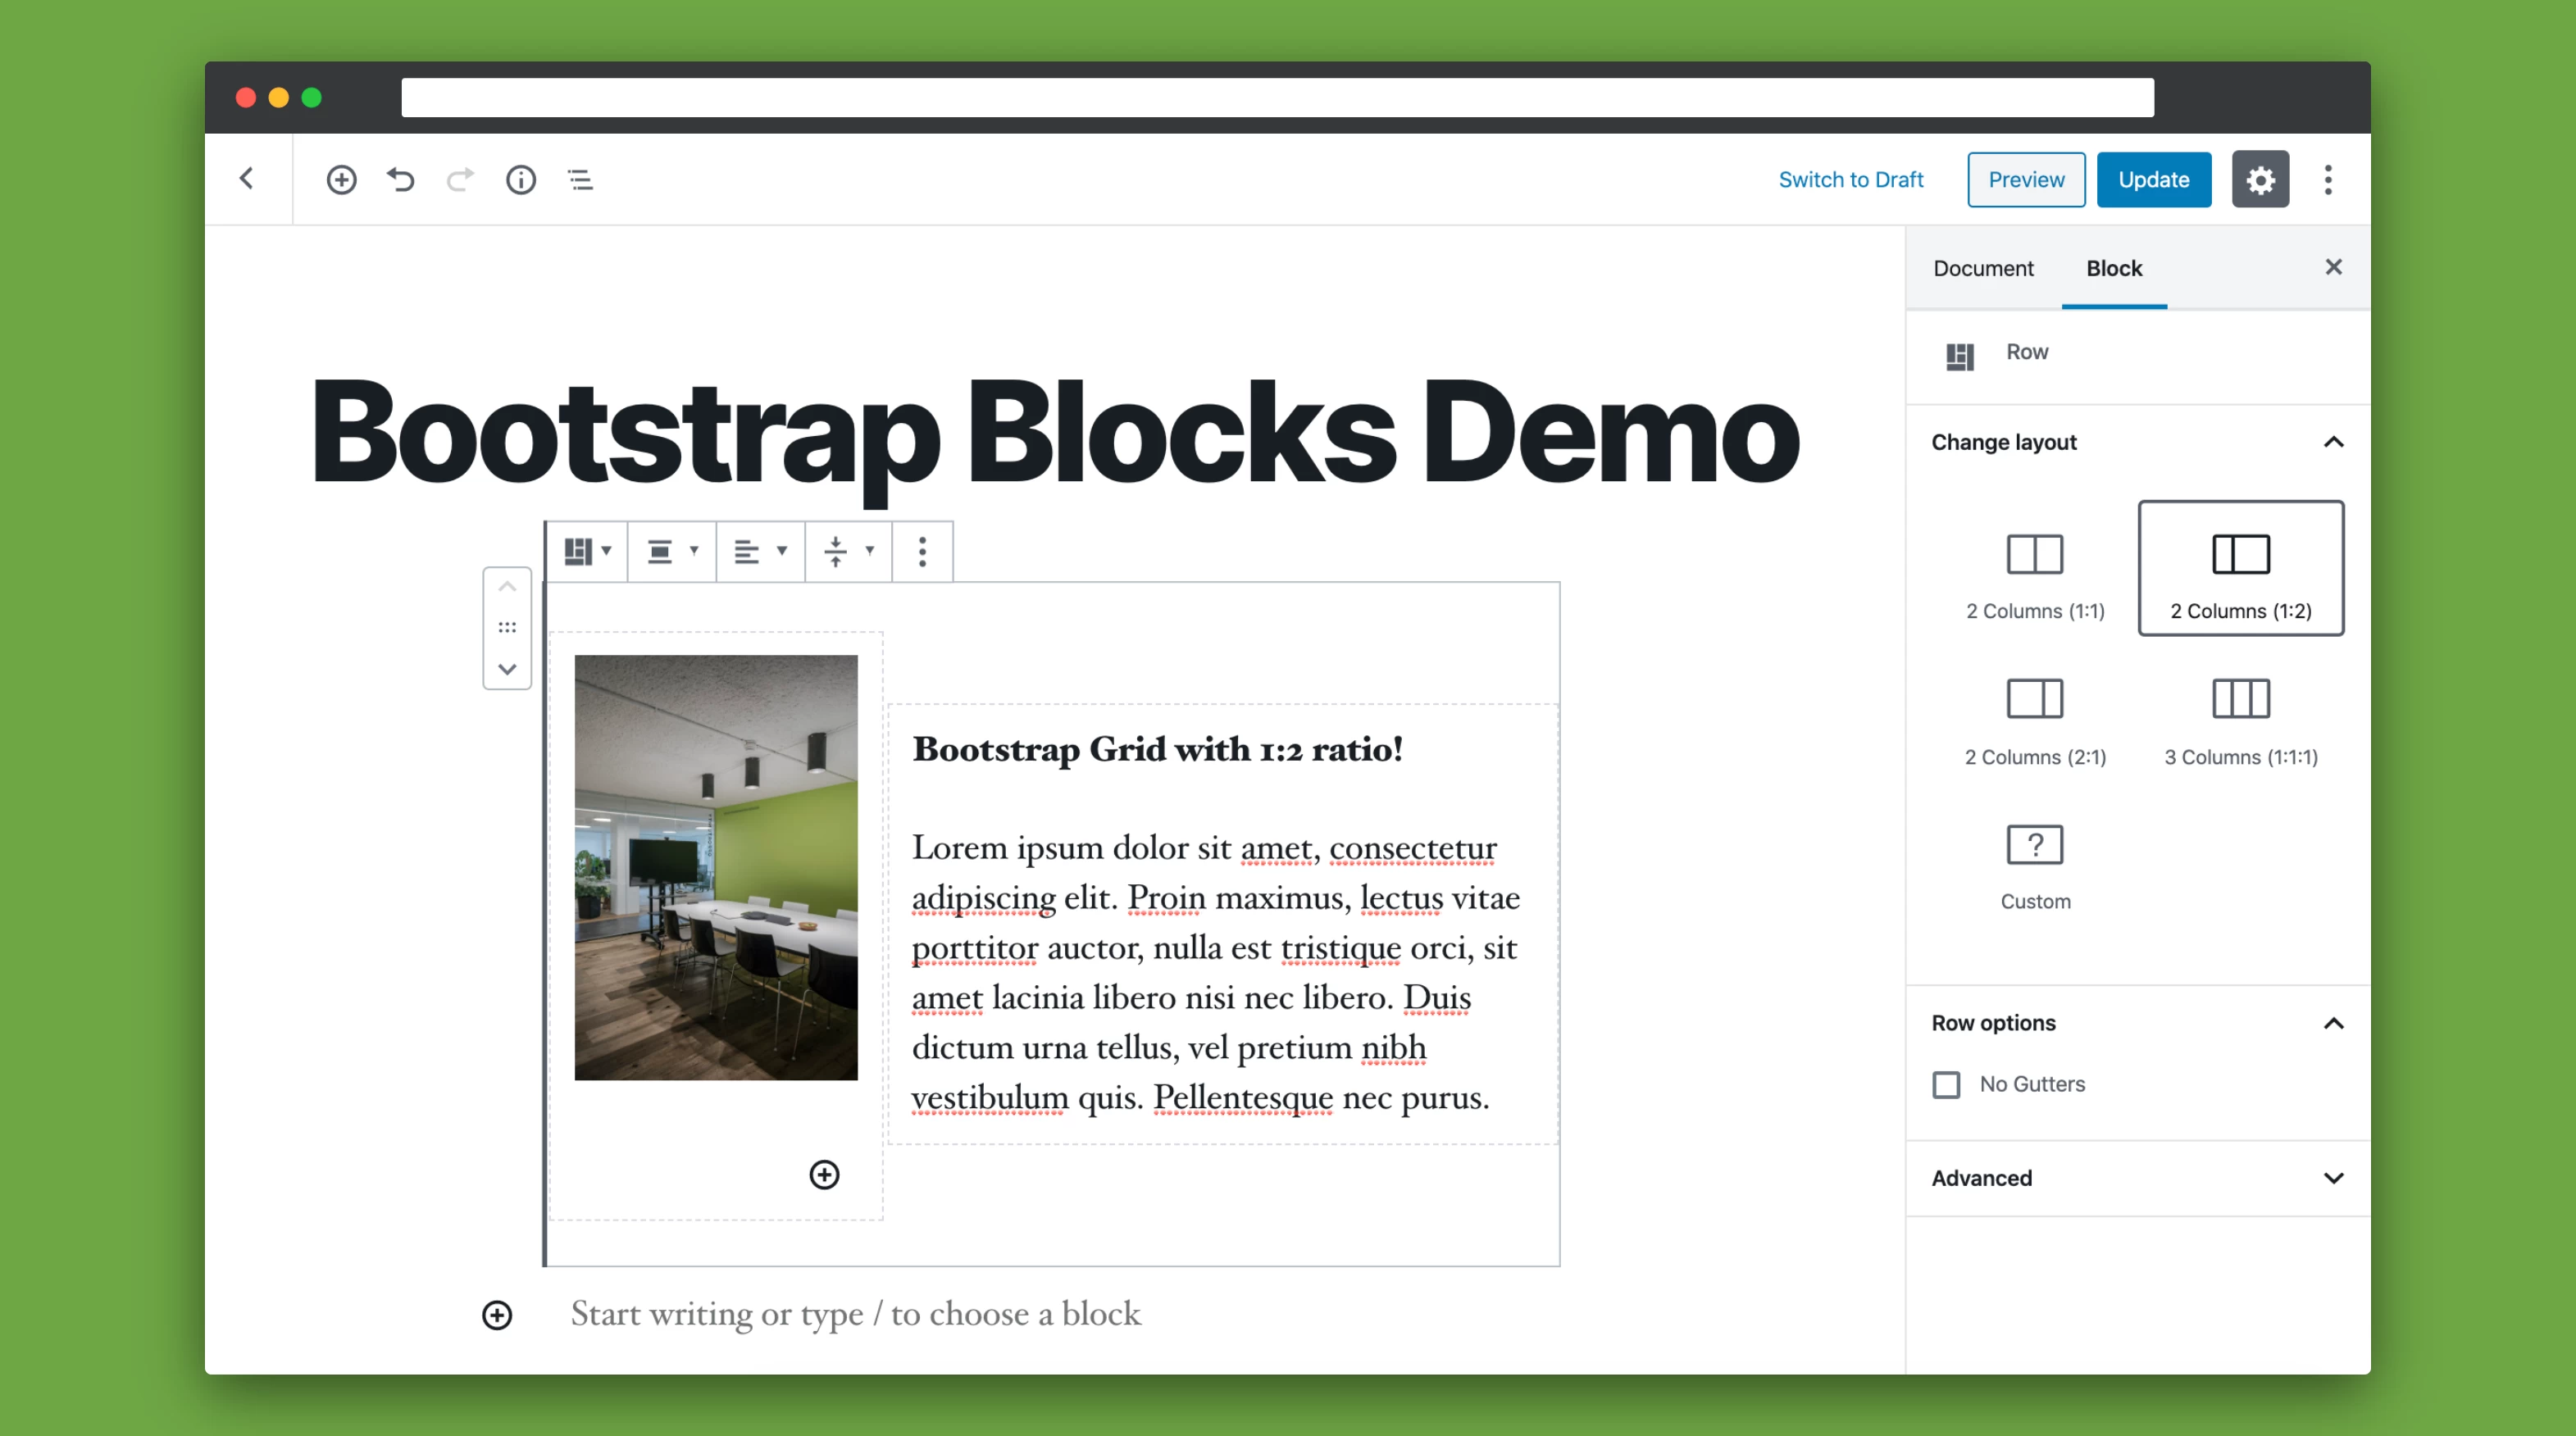Click the yellow minimize window button
The height and width of the screenshot is (1436, 2576).
(279, 98)
